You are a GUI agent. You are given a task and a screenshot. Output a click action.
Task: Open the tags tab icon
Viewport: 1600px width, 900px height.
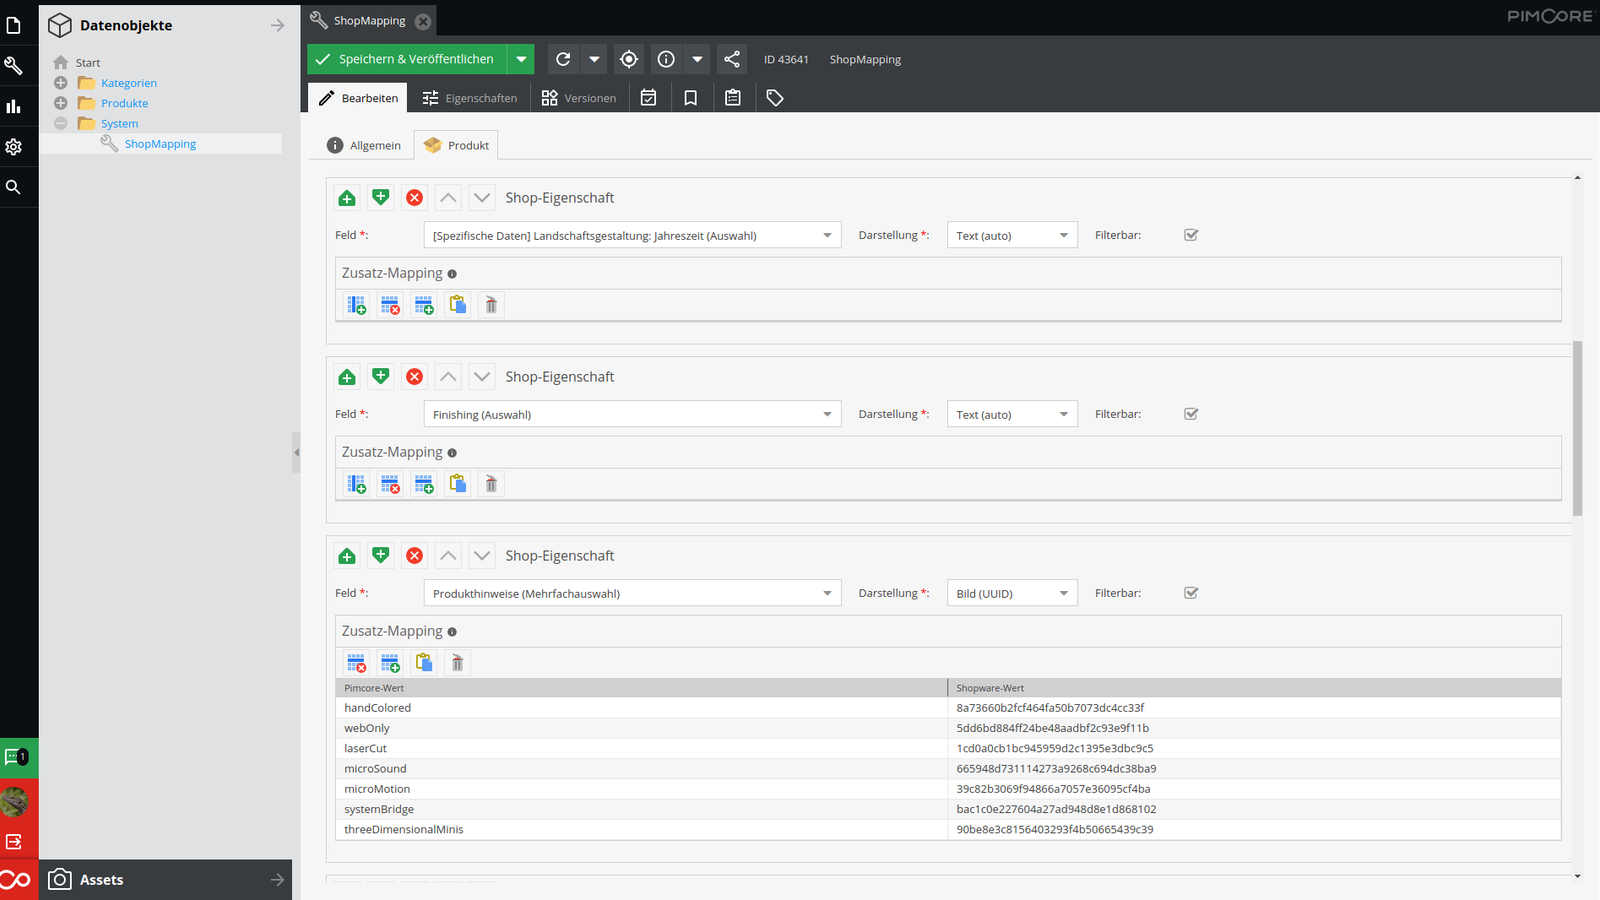[775, 98]
